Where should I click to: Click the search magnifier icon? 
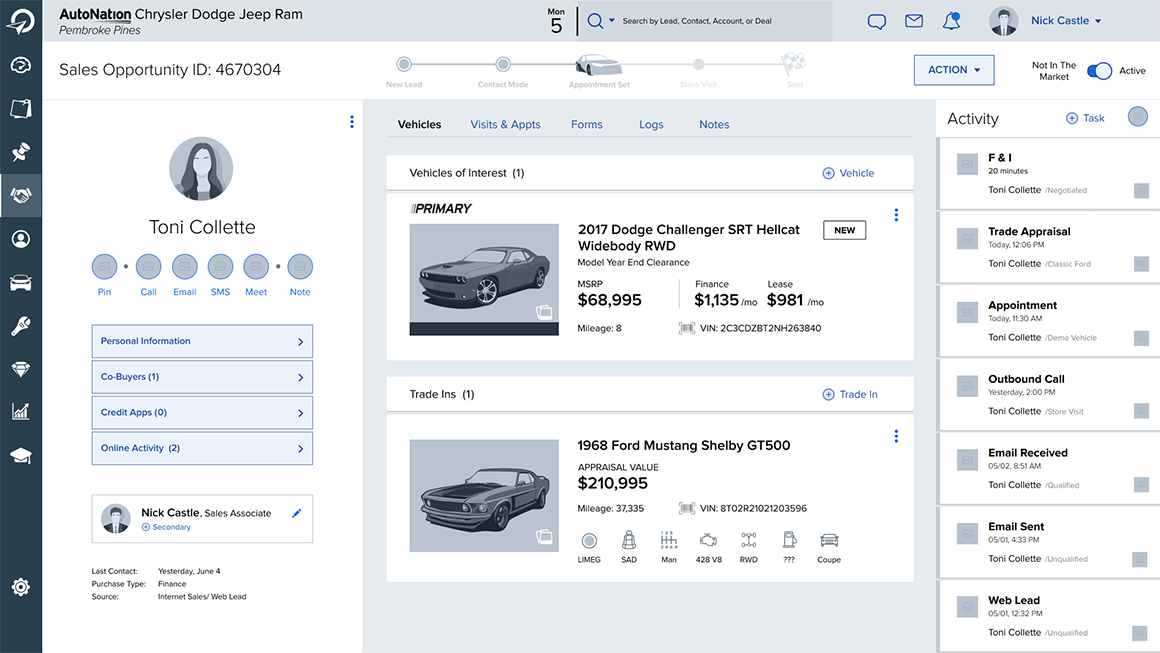(x=596, y=21)
